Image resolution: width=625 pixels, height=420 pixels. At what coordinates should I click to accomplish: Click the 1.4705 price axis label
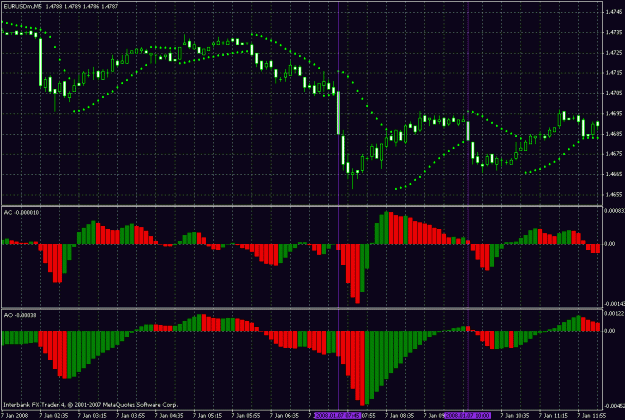coord(614,93)
